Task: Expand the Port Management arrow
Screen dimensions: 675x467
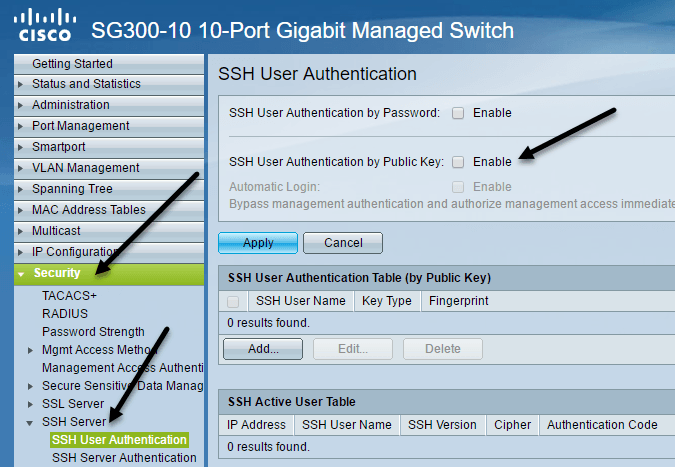Action: coord(20,127)
